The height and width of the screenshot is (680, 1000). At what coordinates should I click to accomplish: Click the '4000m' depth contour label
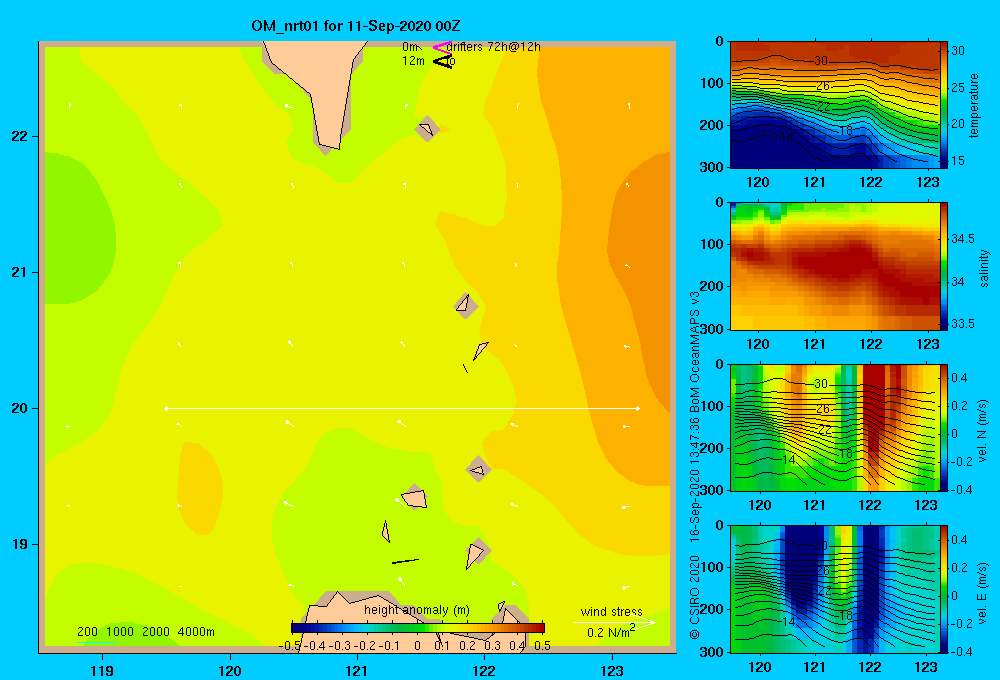point(196,632)
